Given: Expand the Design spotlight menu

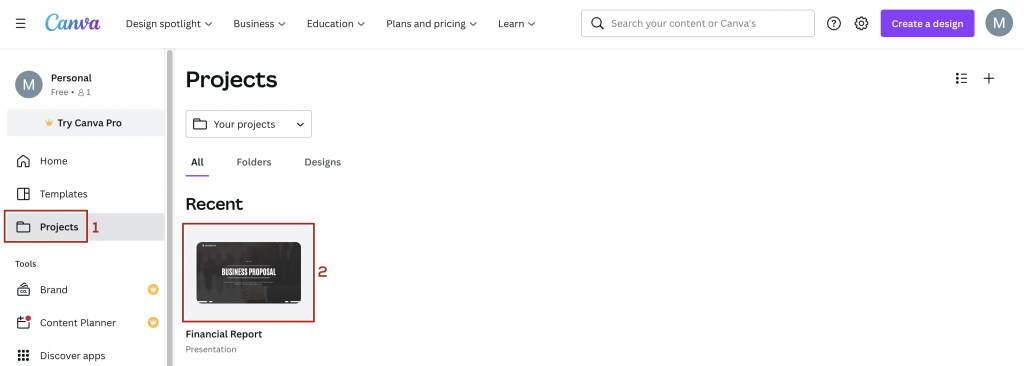Looking at the screenshot, I should pyautogui.click(x=169, y=24).
